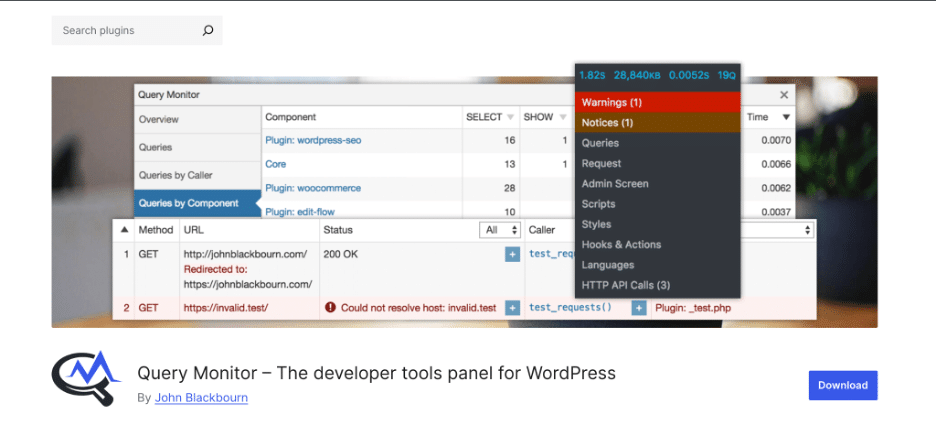
Task: Click the magnifier icon in plugin search
Action: (208, 30)
